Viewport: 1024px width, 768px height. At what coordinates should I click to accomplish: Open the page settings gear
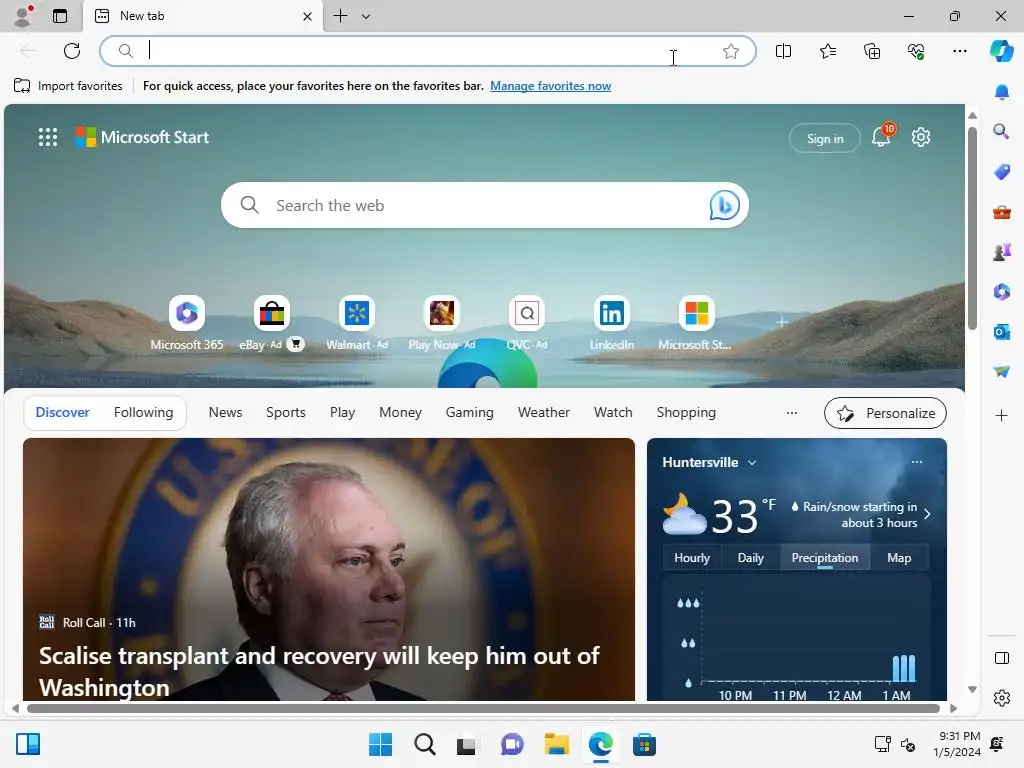tap(921, 137)
